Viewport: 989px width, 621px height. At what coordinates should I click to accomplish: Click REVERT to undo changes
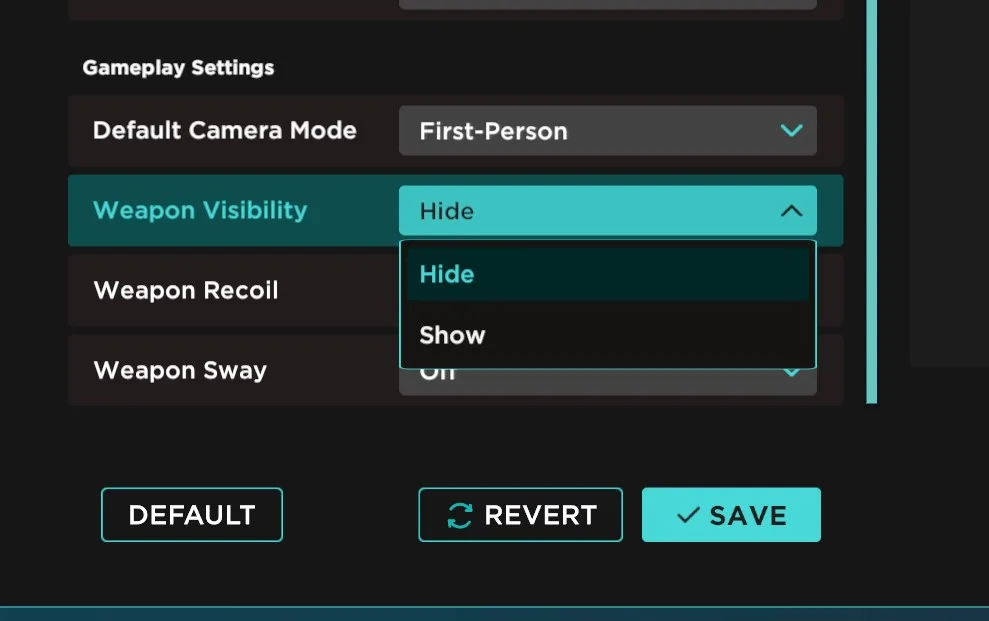[x=520, y=515]
